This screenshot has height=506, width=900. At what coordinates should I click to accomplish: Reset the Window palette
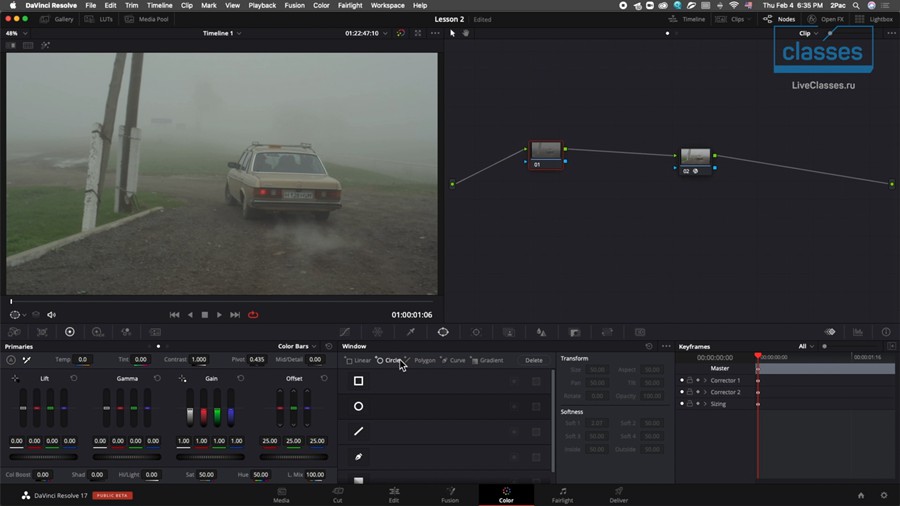click(649, 347)
